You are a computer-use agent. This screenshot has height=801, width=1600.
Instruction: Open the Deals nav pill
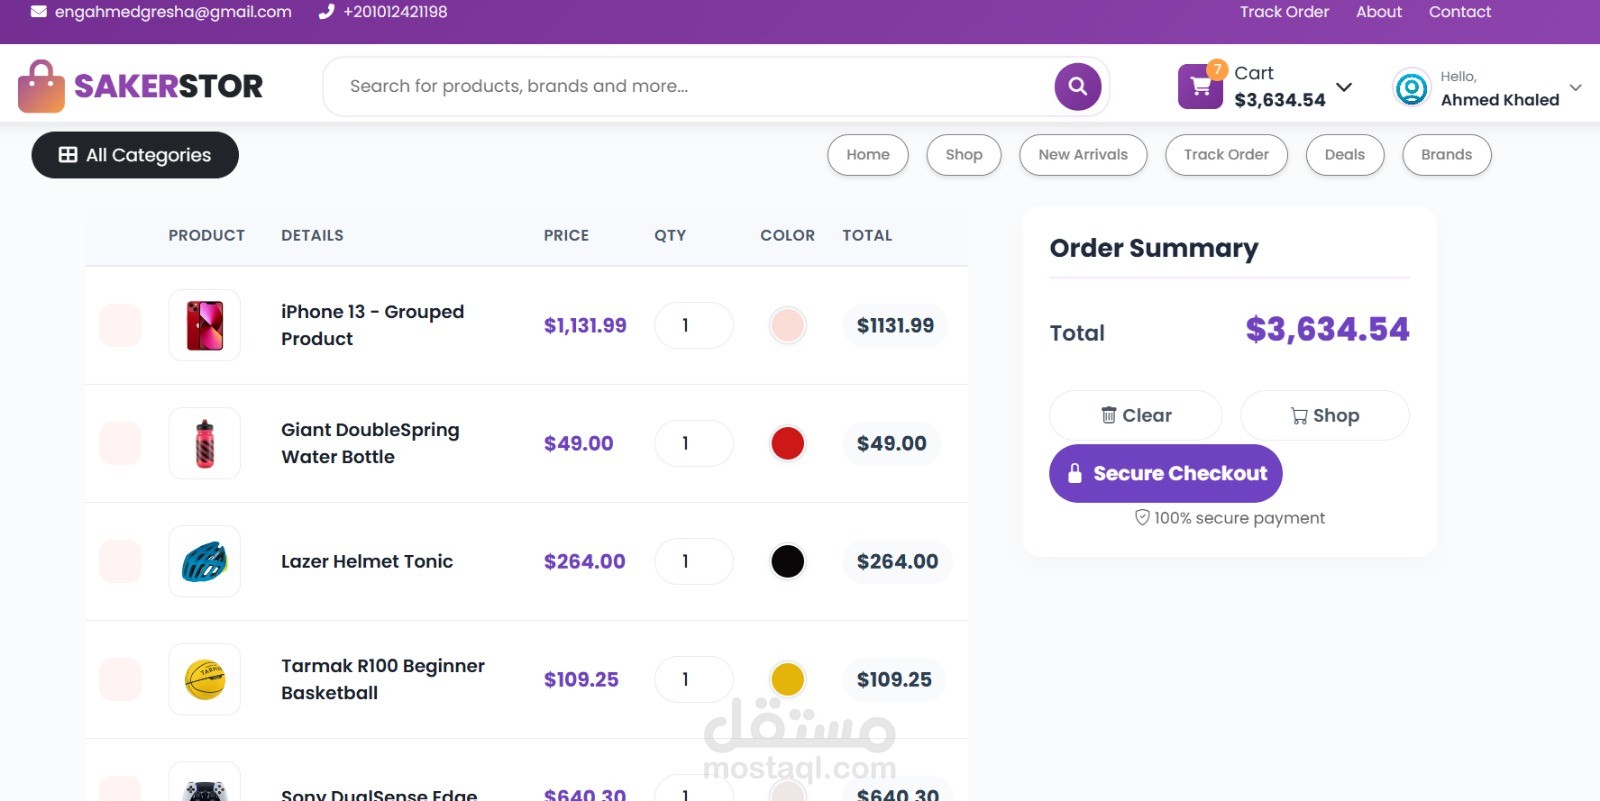coord(1345,155)
